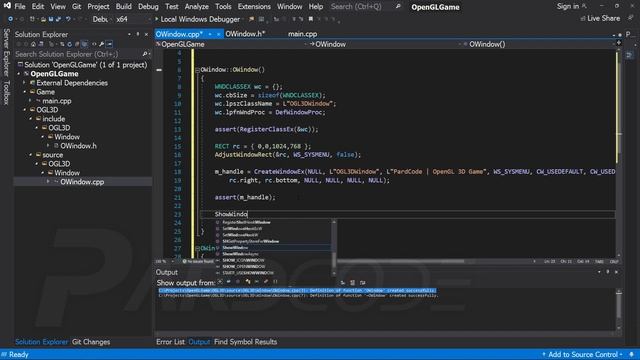Collapse the include folder
This screenshot has width=640, height=360.
coord(31,119)
